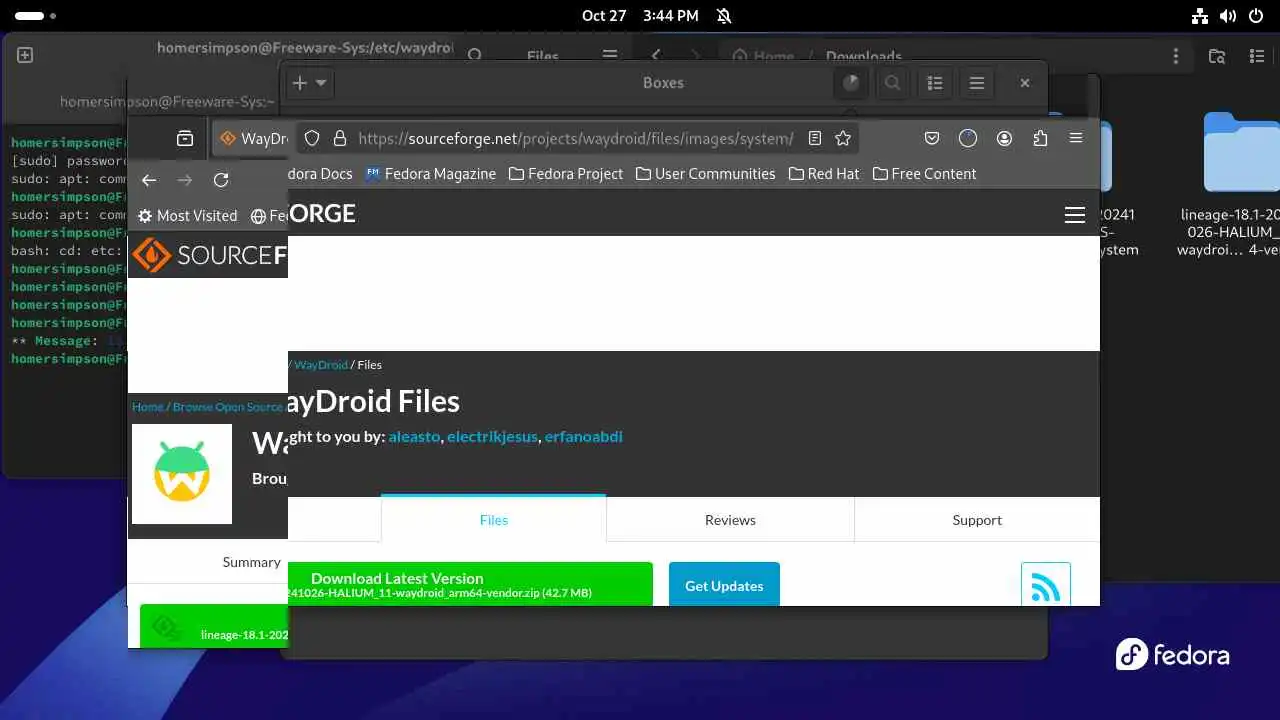This screenshot has width=1280, height=720.
Task: Switch to the Summary tab
Action: 251,562
